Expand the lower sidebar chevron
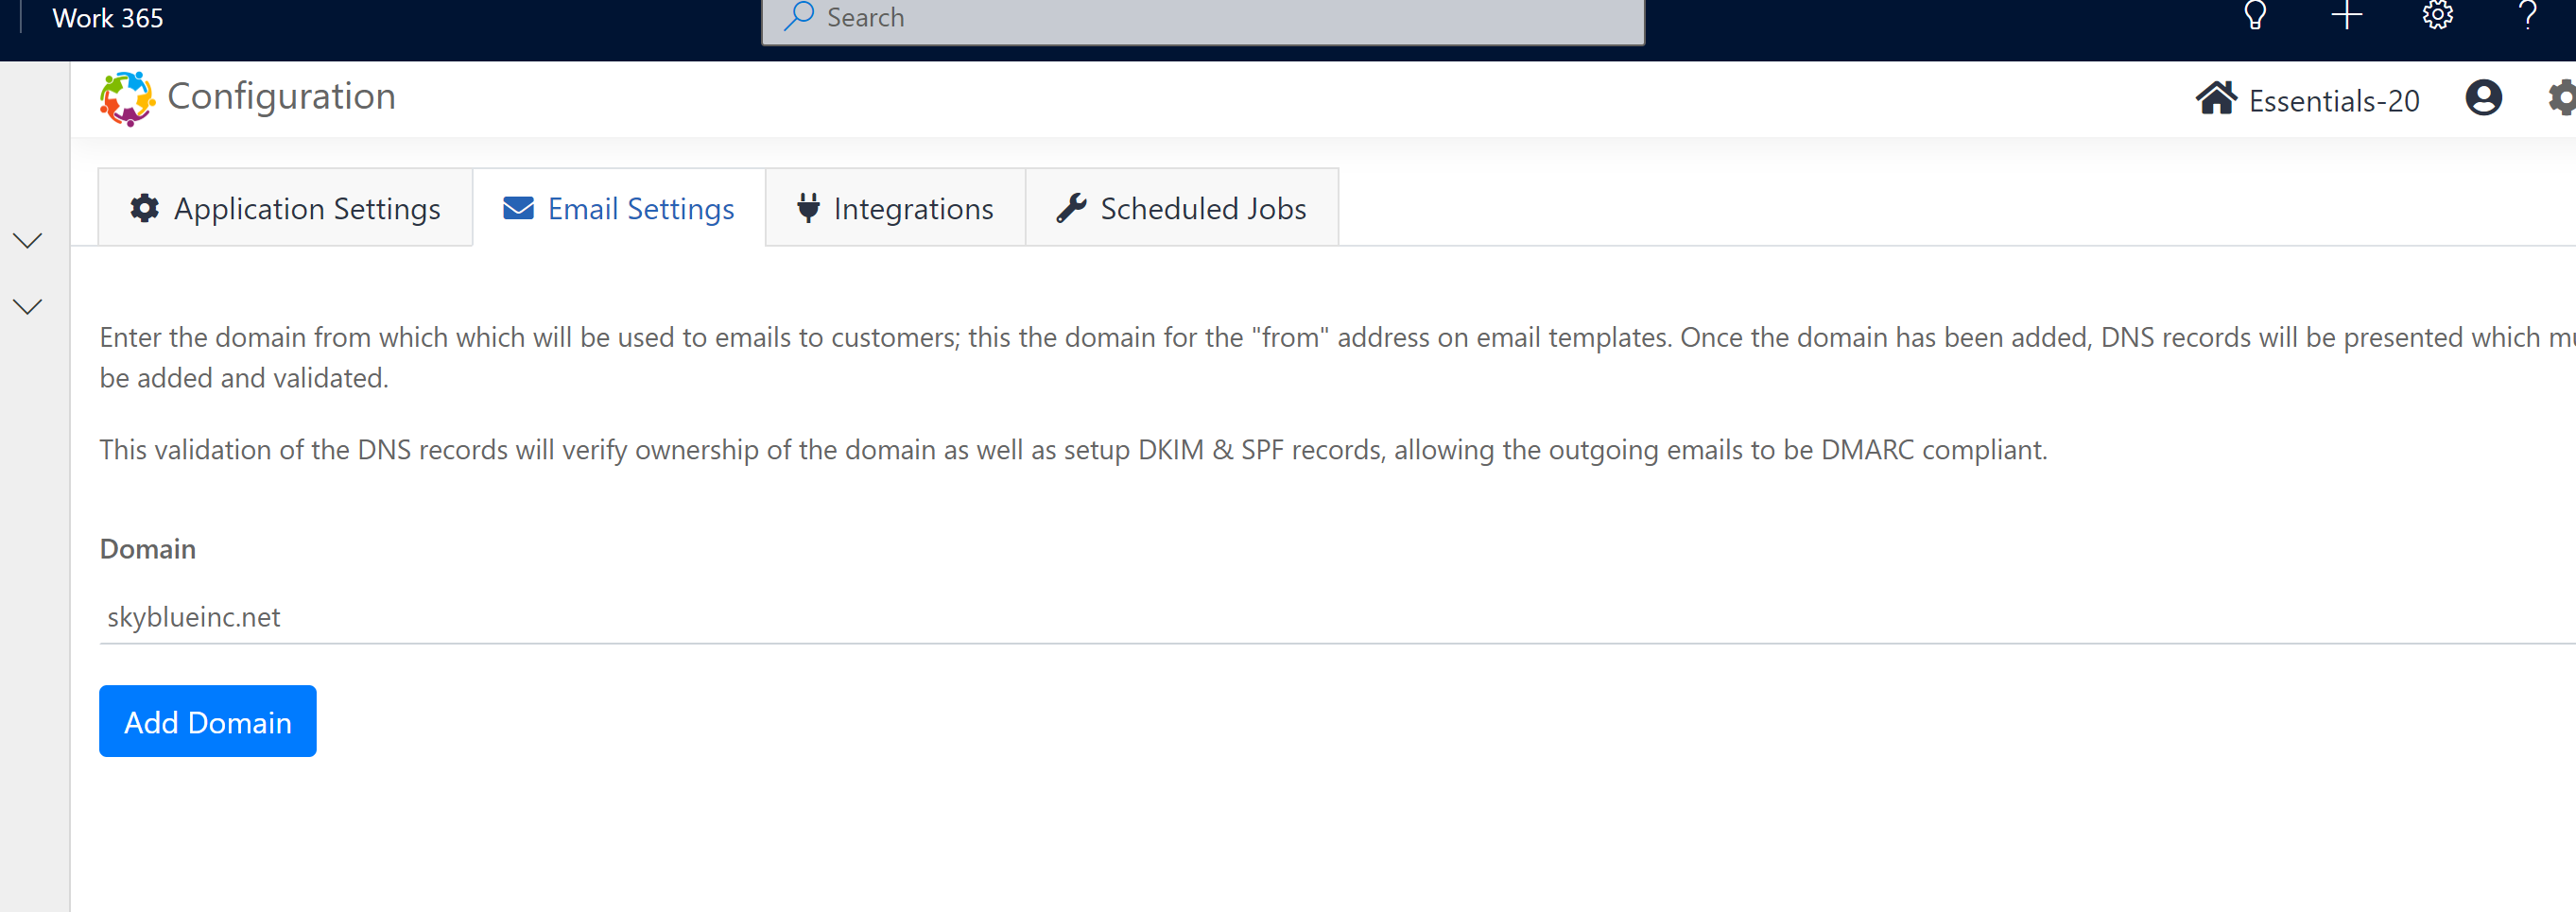 point(28,306)
